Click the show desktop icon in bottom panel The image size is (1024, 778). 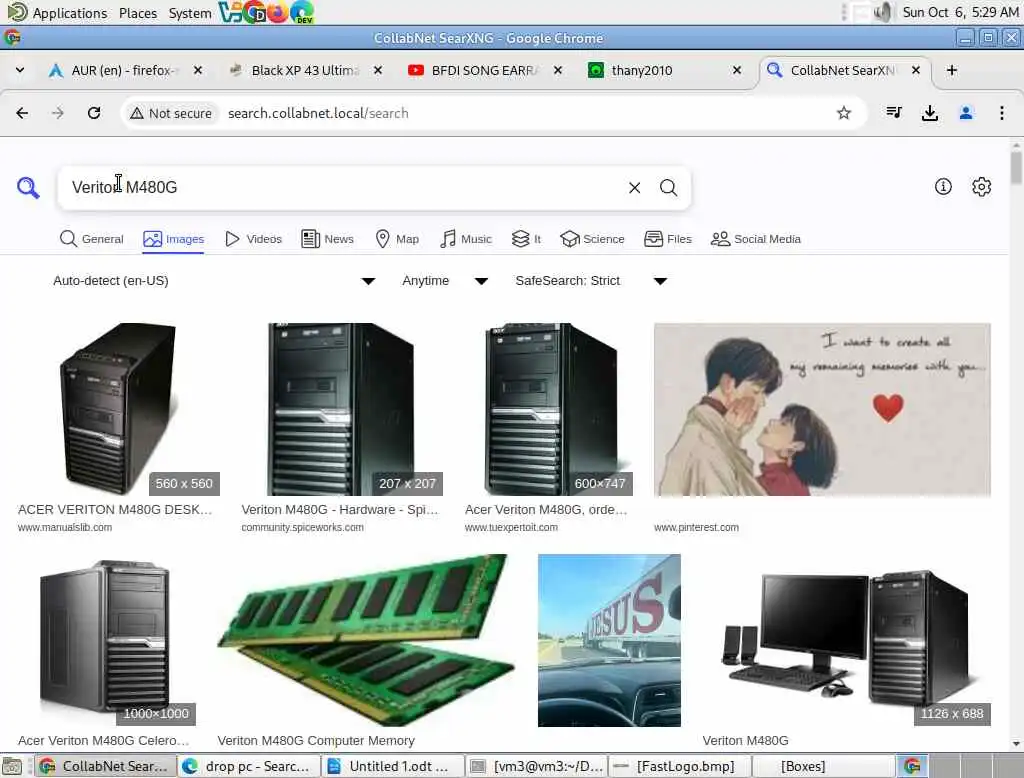(12, 766)
